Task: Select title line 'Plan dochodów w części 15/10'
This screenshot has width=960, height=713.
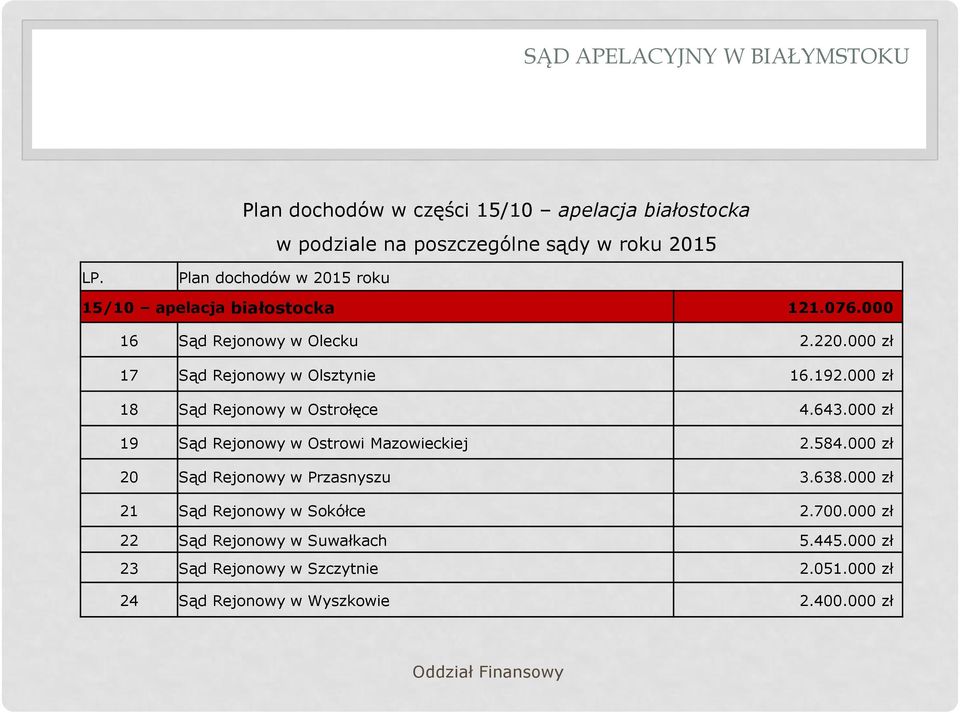Action: 388,210
